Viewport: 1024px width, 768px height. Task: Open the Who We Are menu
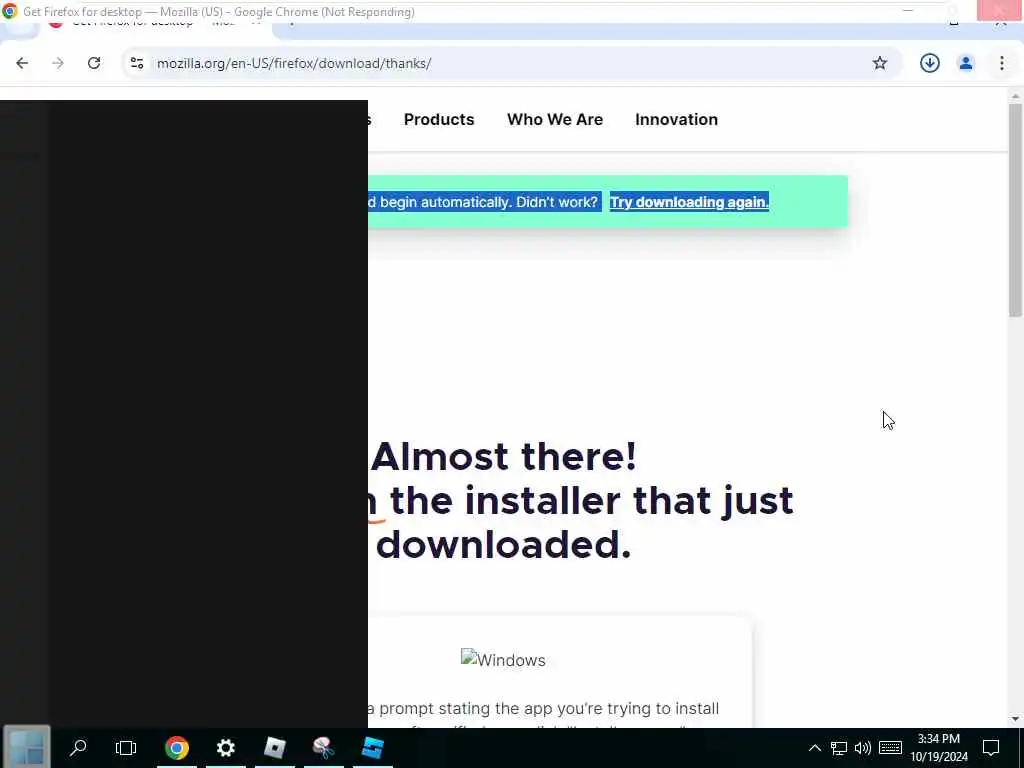tap(555, 120)
